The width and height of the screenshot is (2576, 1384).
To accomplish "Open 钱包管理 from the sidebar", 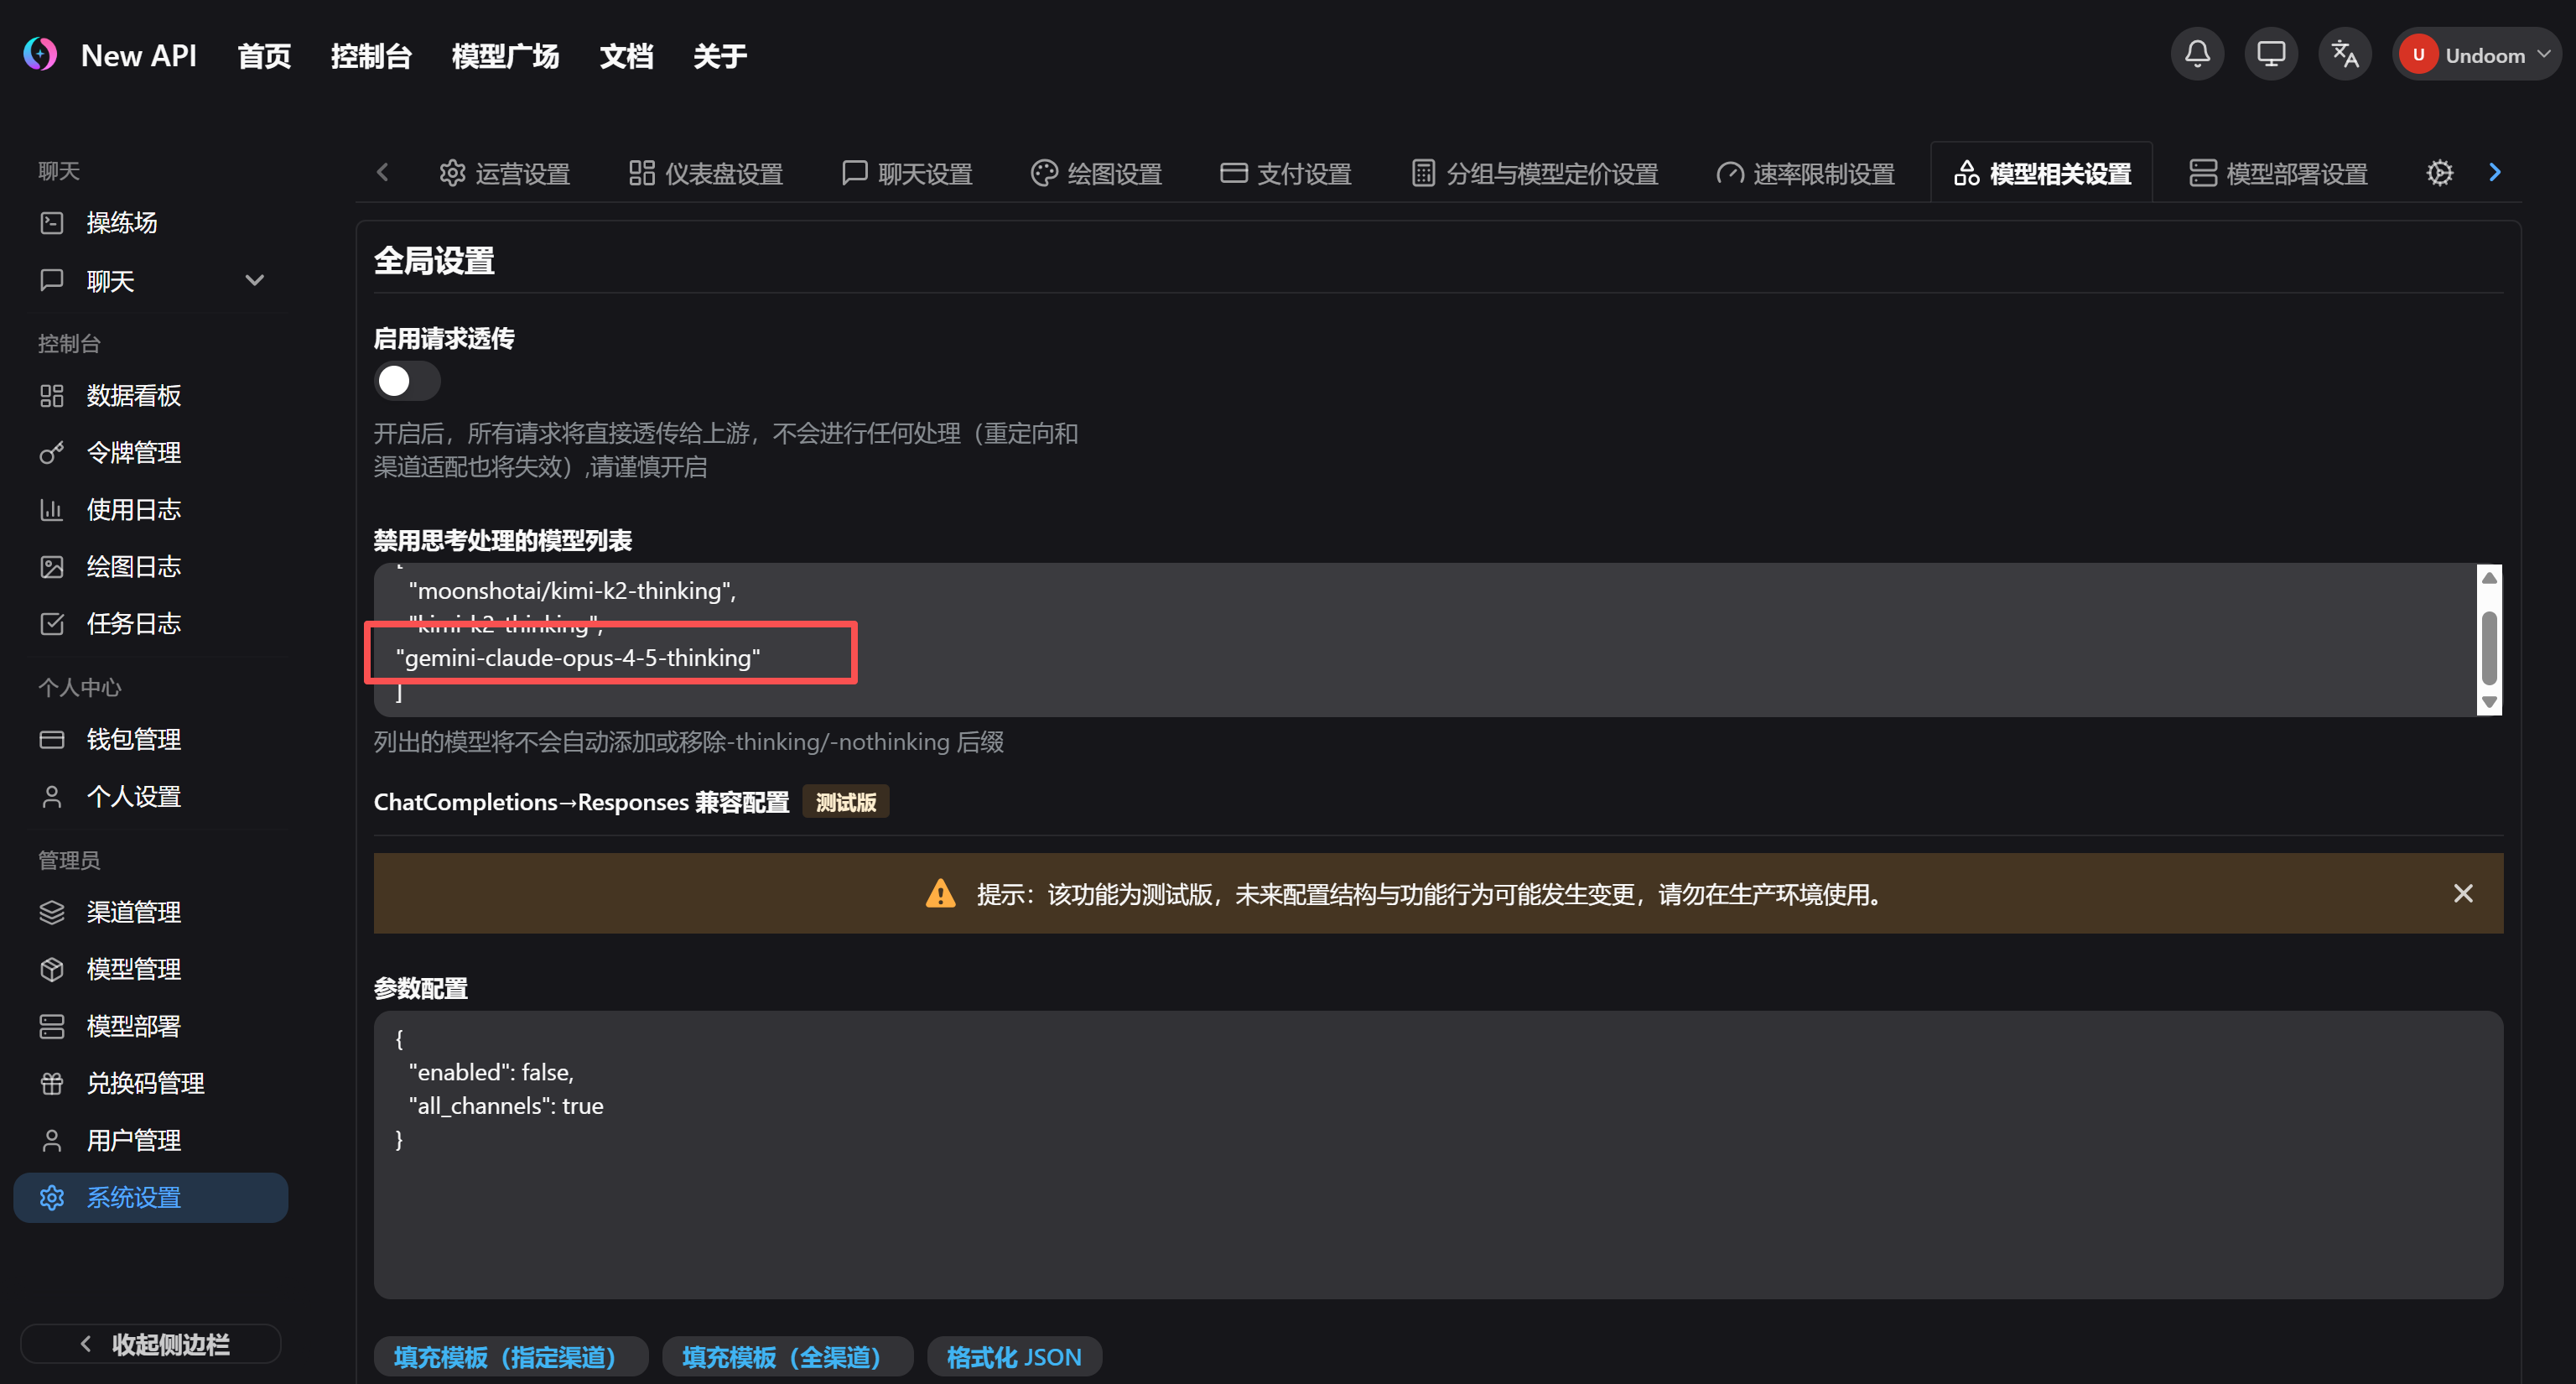I will click(133, 739).
